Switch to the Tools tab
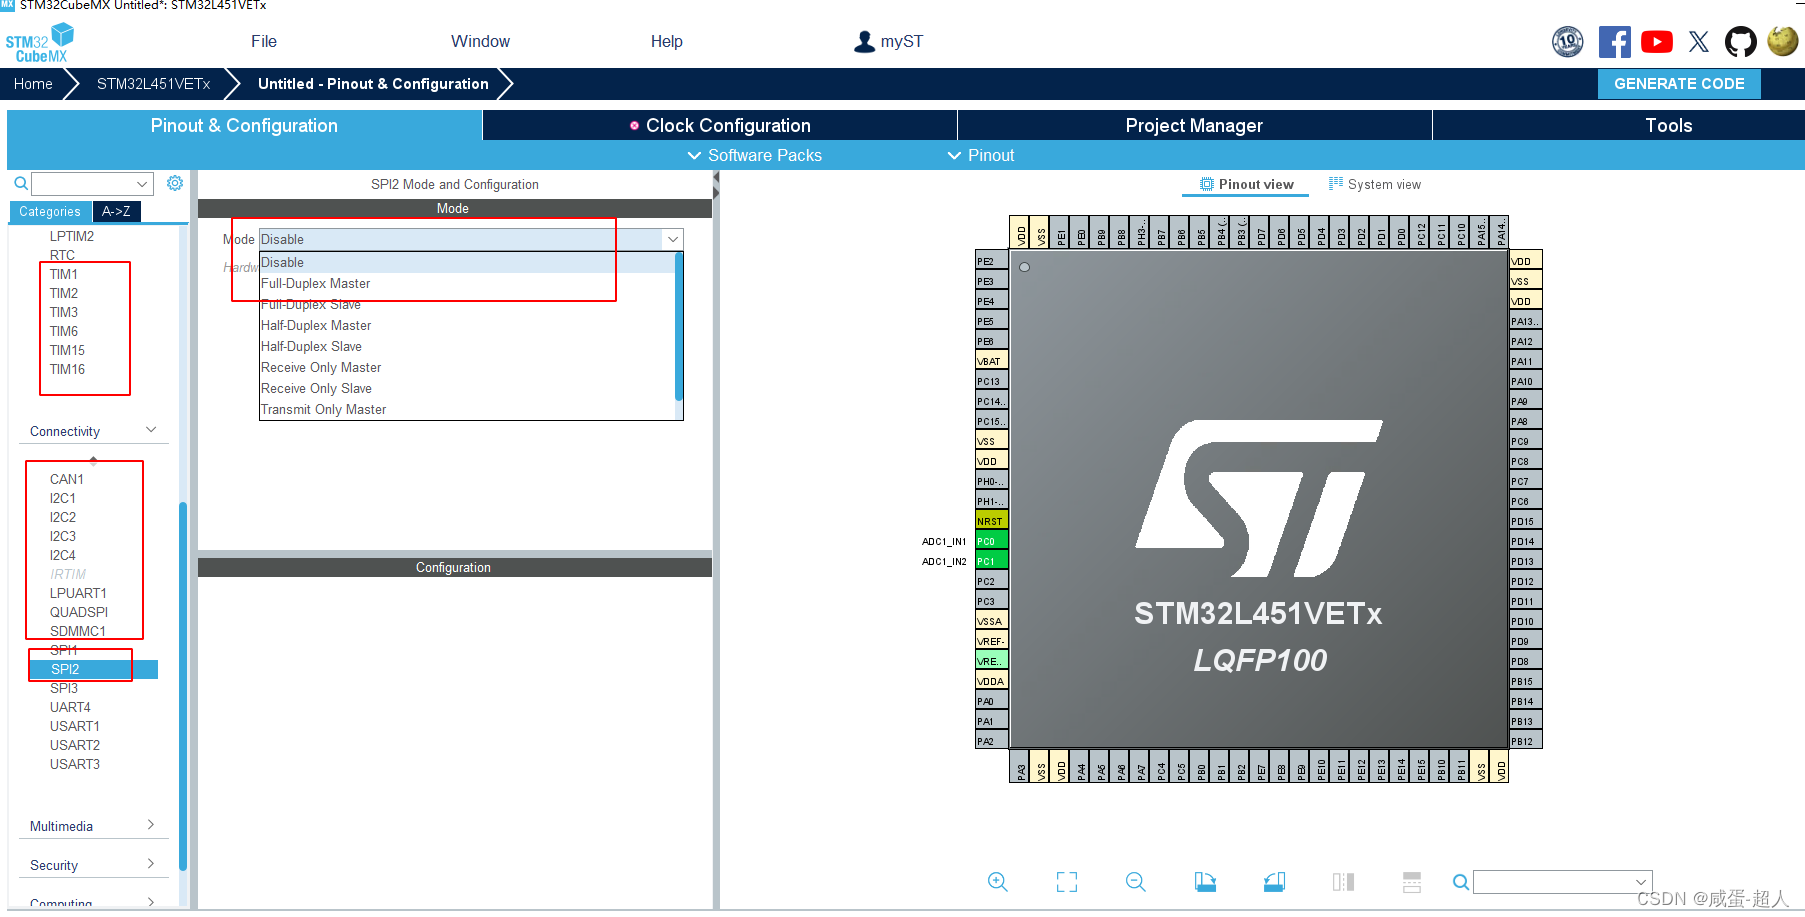 click(x=1669, y=125)
